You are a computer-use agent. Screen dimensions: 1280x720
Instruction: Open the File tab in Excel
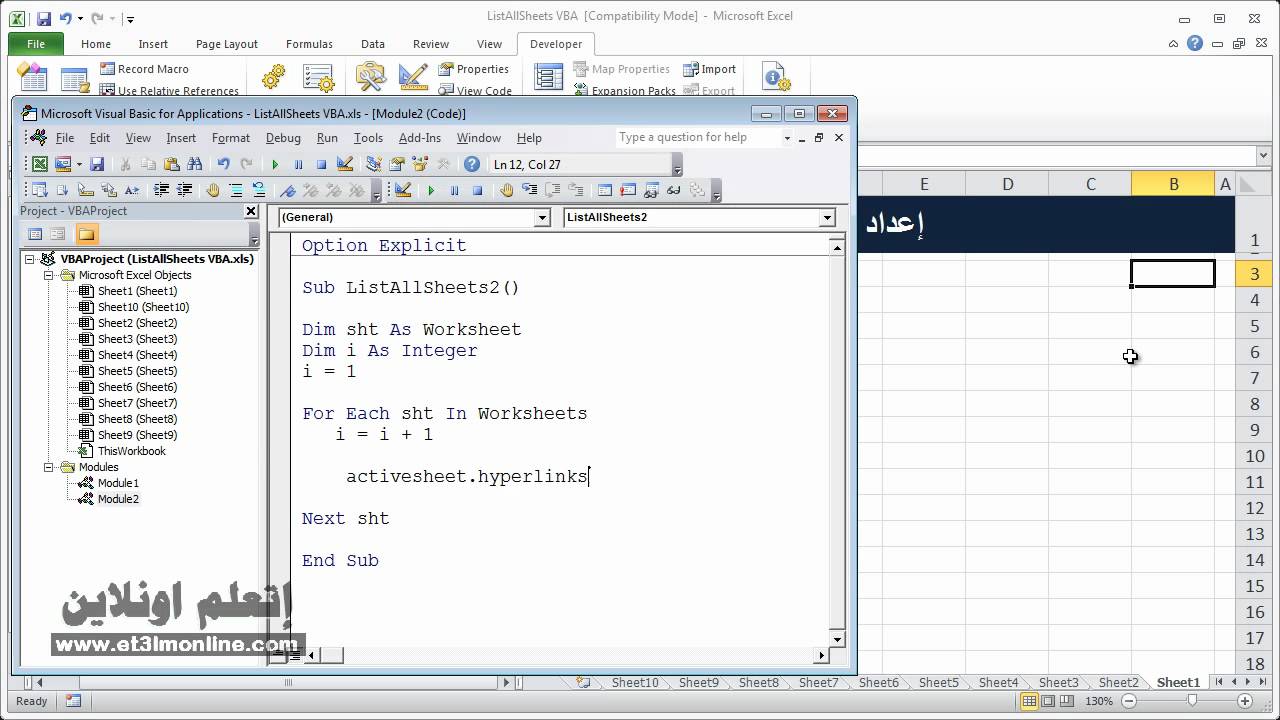[x=36, y=44]
